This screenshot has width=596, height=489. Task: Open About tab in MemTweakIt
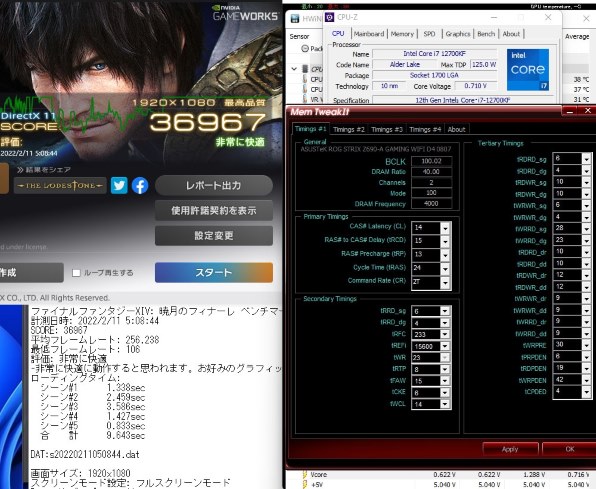(x=456, y=130)
